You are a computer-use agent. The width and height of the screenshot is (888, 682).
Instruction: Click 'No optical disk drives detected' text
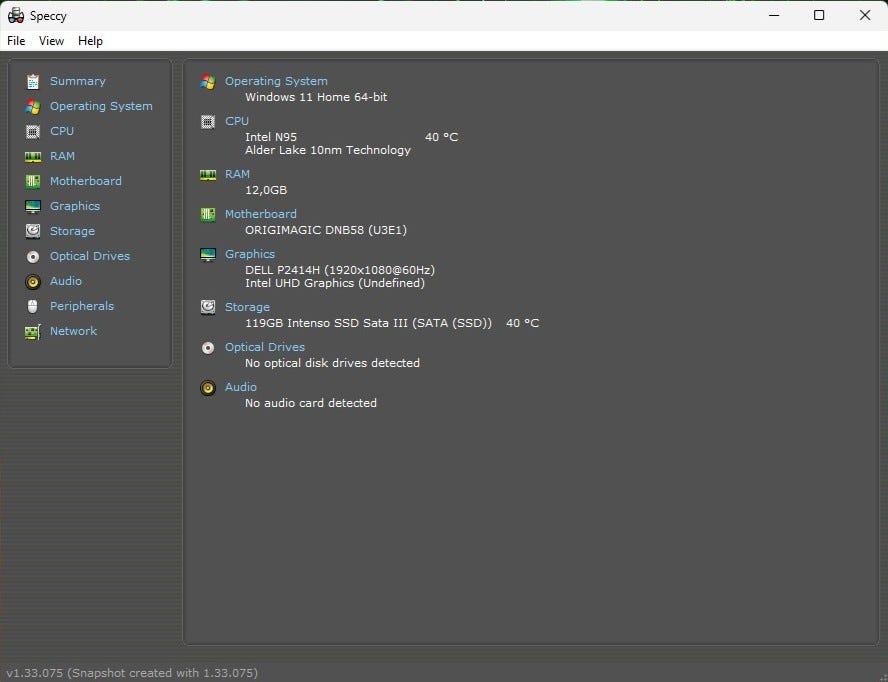click(x=332, y=363)
